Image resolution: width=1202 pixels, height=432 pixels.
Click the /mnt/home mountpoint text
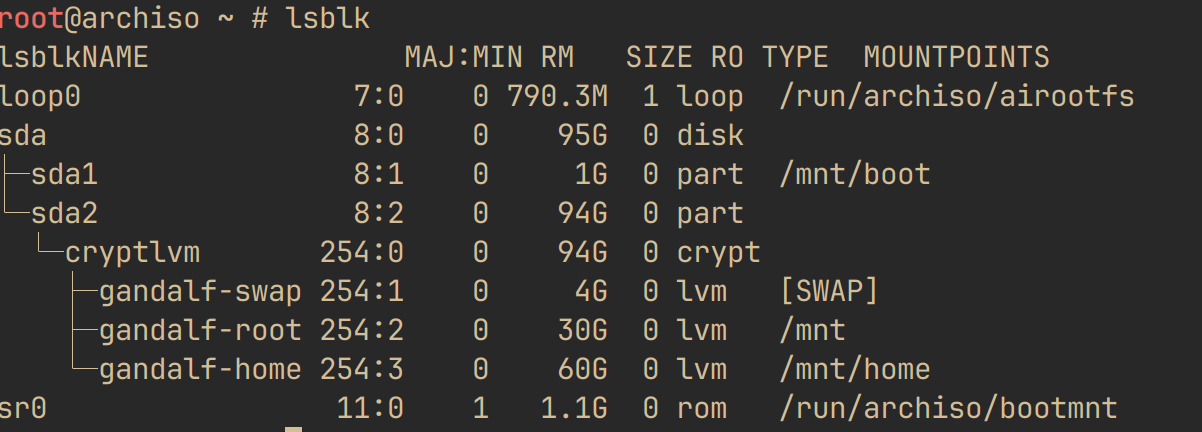854,369
